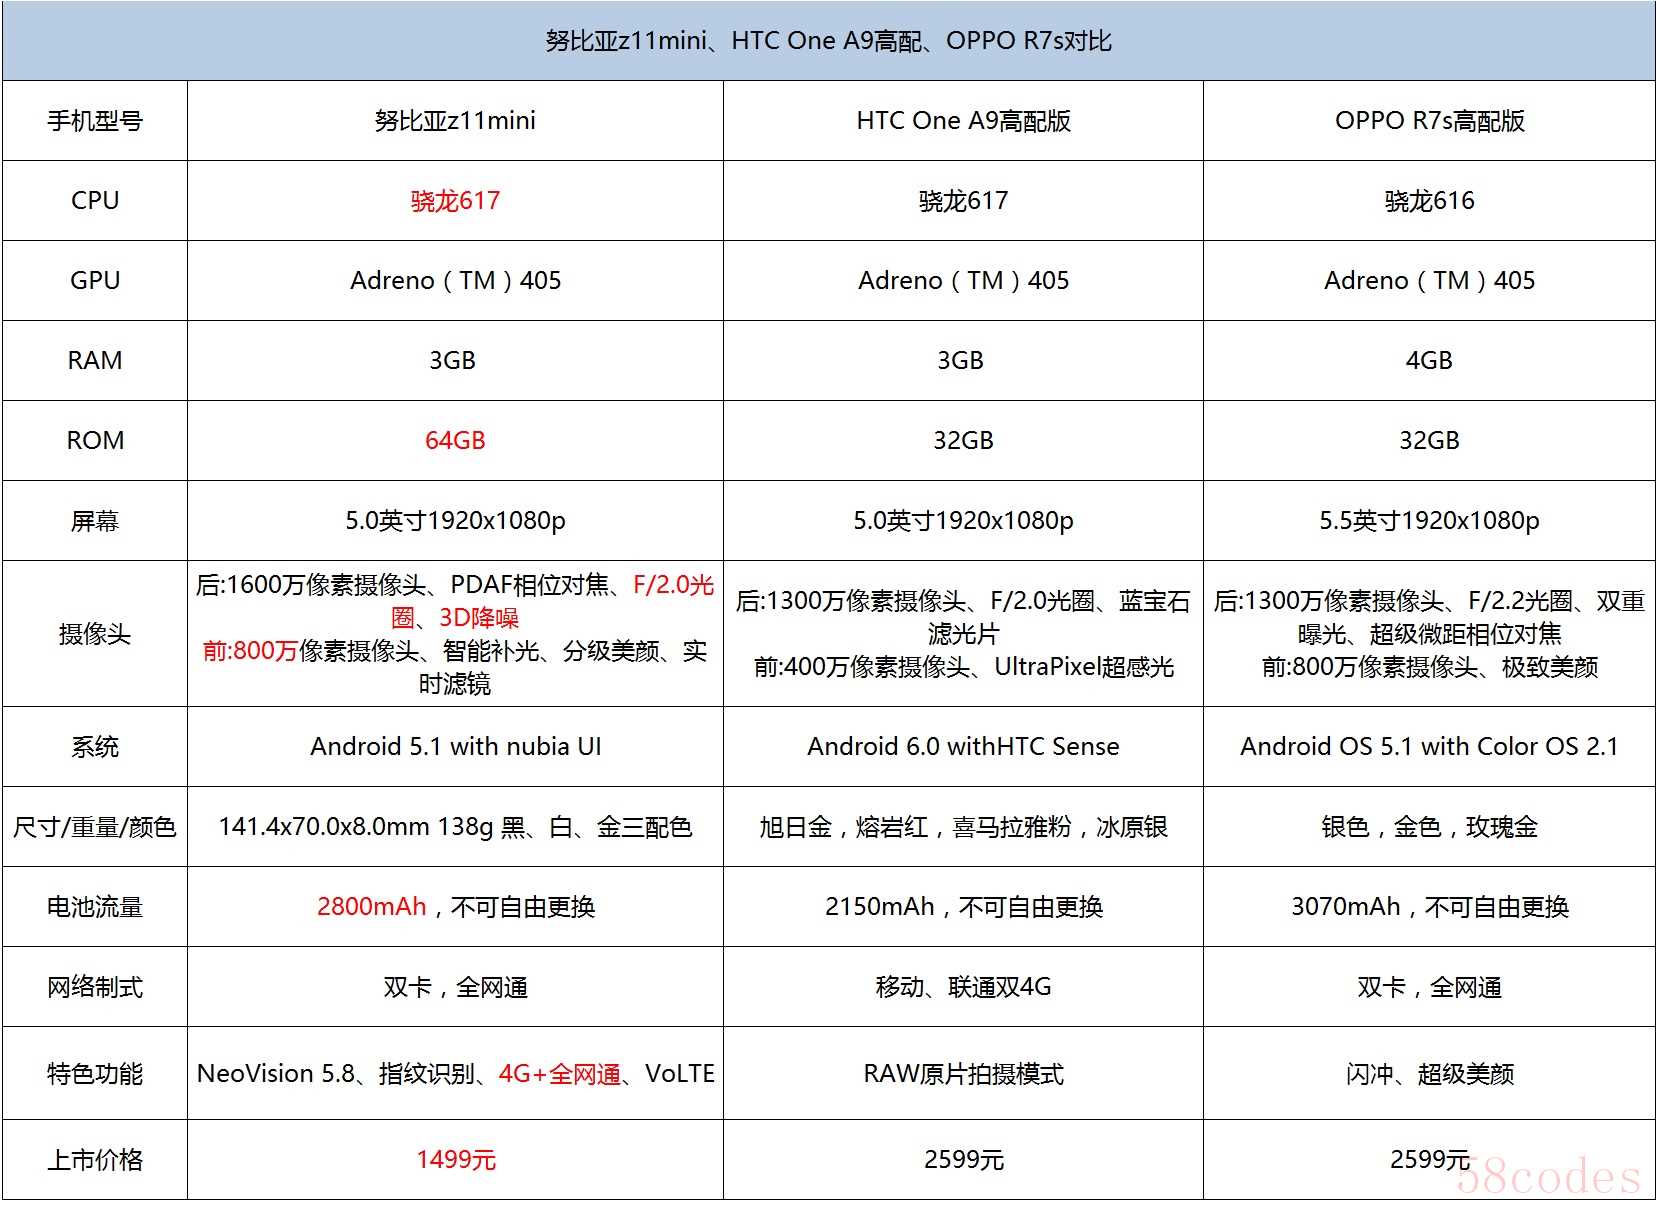Click the red 64GB ROM value
The width and height of the screenshot is (1656, 1206).
455,441
